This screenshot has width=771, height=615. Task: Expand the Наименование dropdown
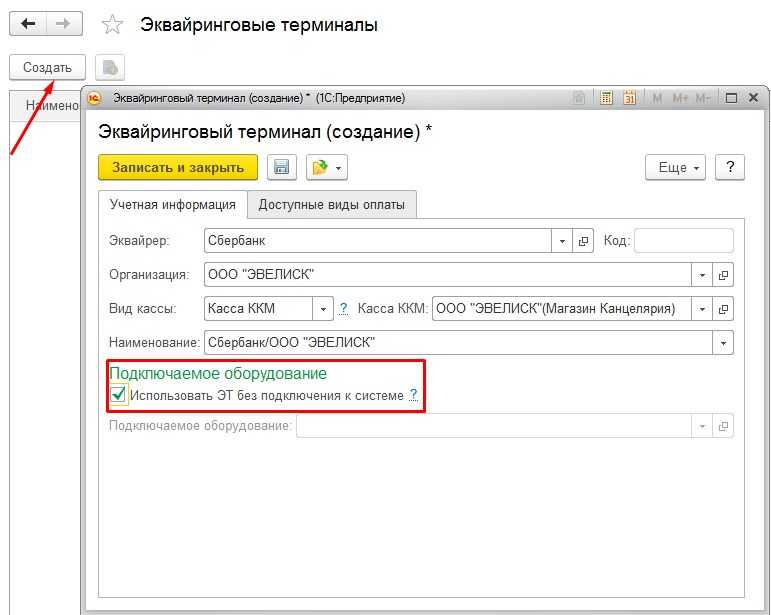[723, 343]
